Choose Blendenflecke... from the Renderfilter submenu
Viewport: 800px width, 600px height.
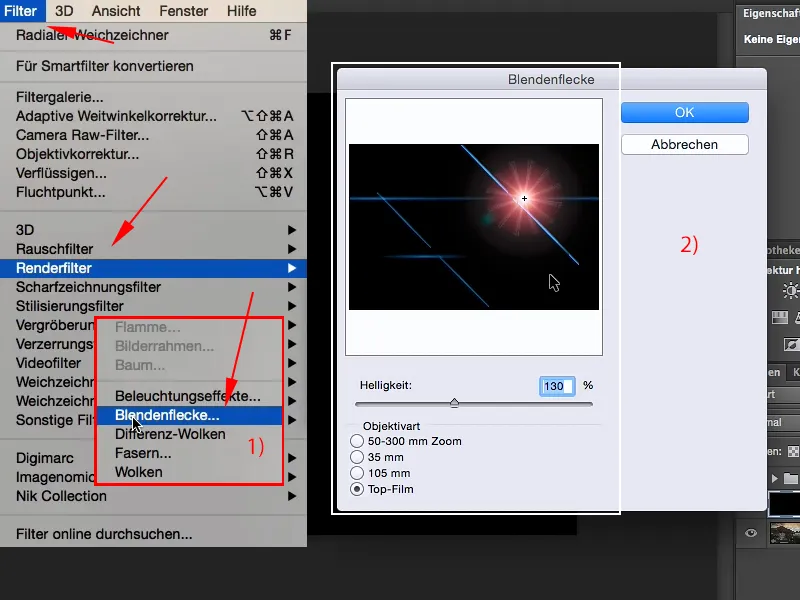189,415
